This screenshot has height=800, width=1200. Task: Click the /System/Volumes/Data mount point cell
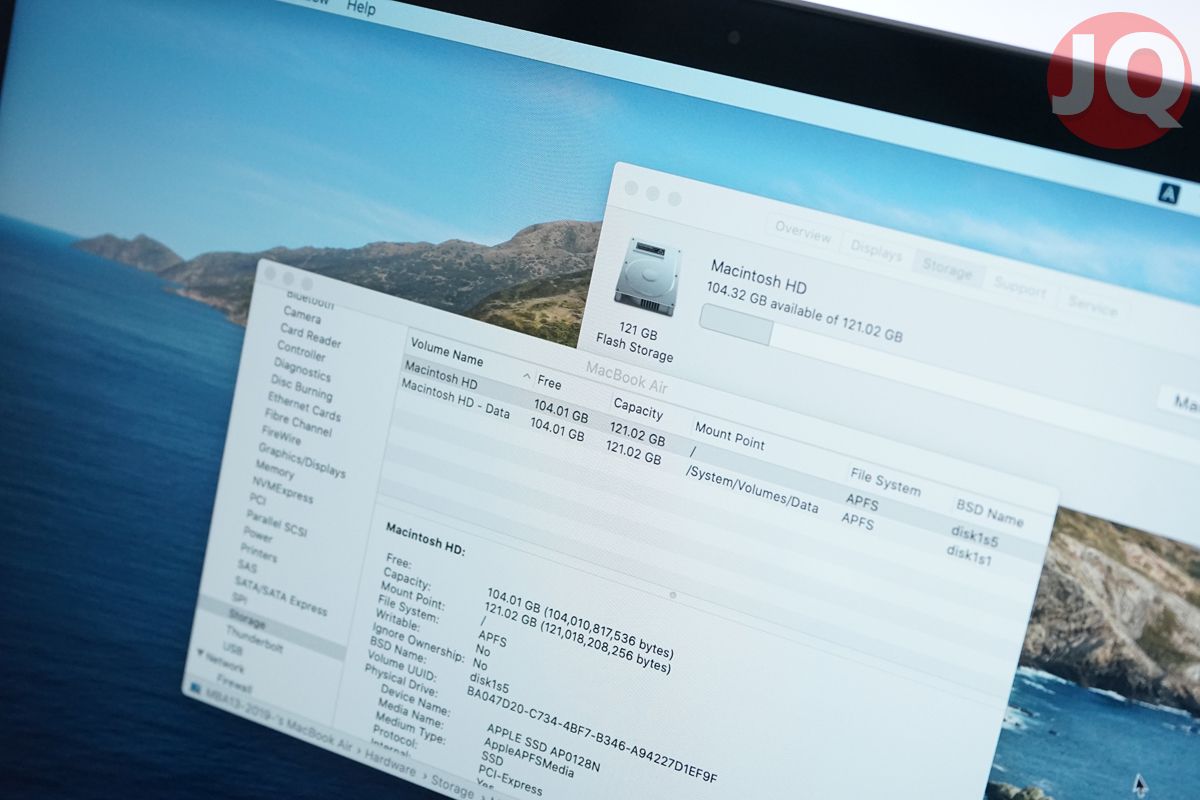752,489
